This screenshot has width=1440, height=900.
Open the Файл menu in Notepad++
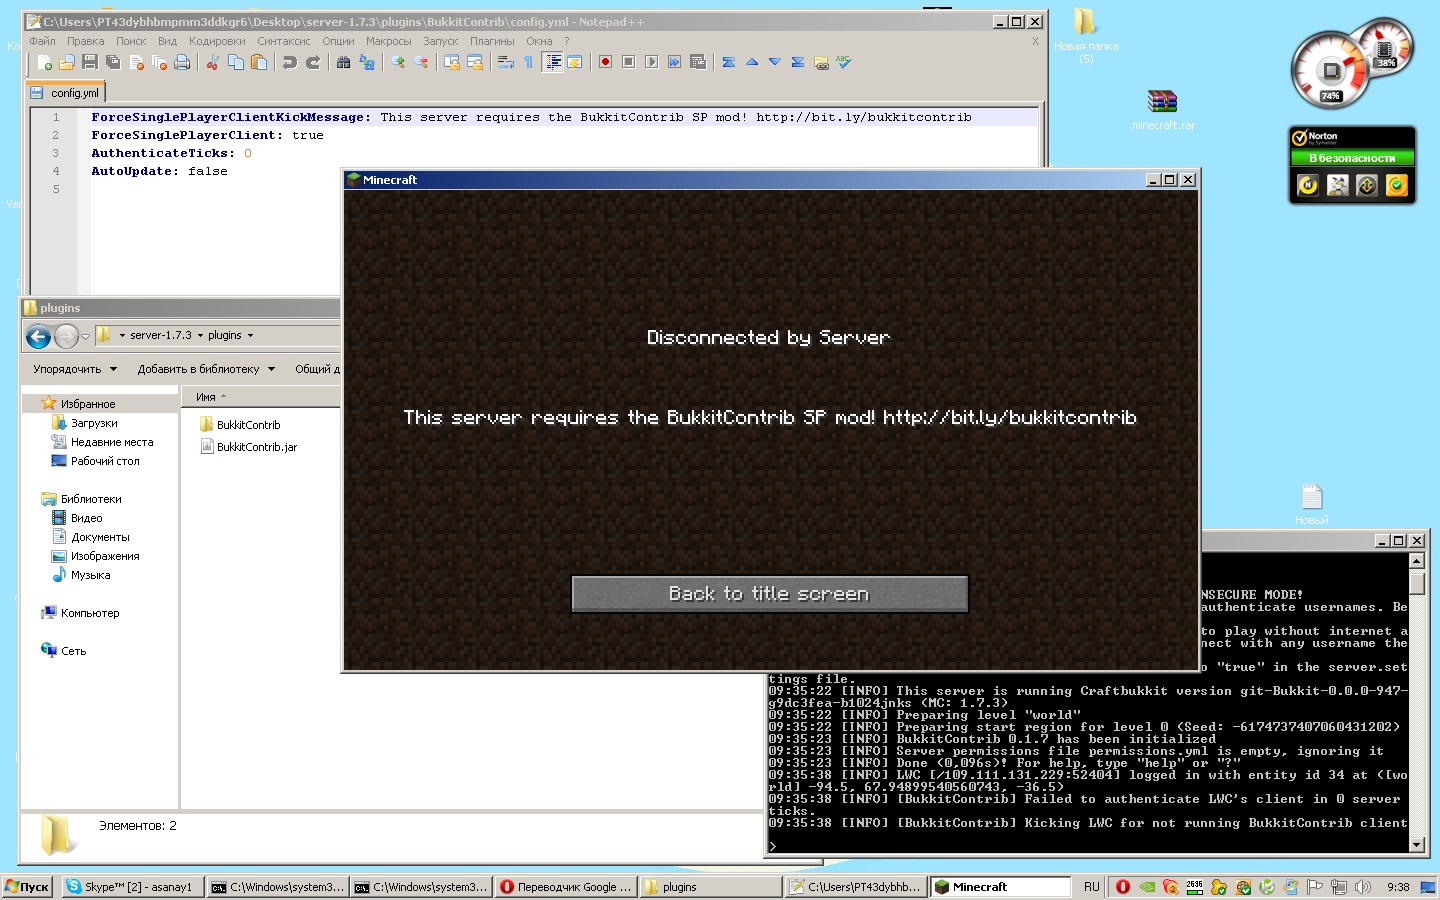(43, 41)
